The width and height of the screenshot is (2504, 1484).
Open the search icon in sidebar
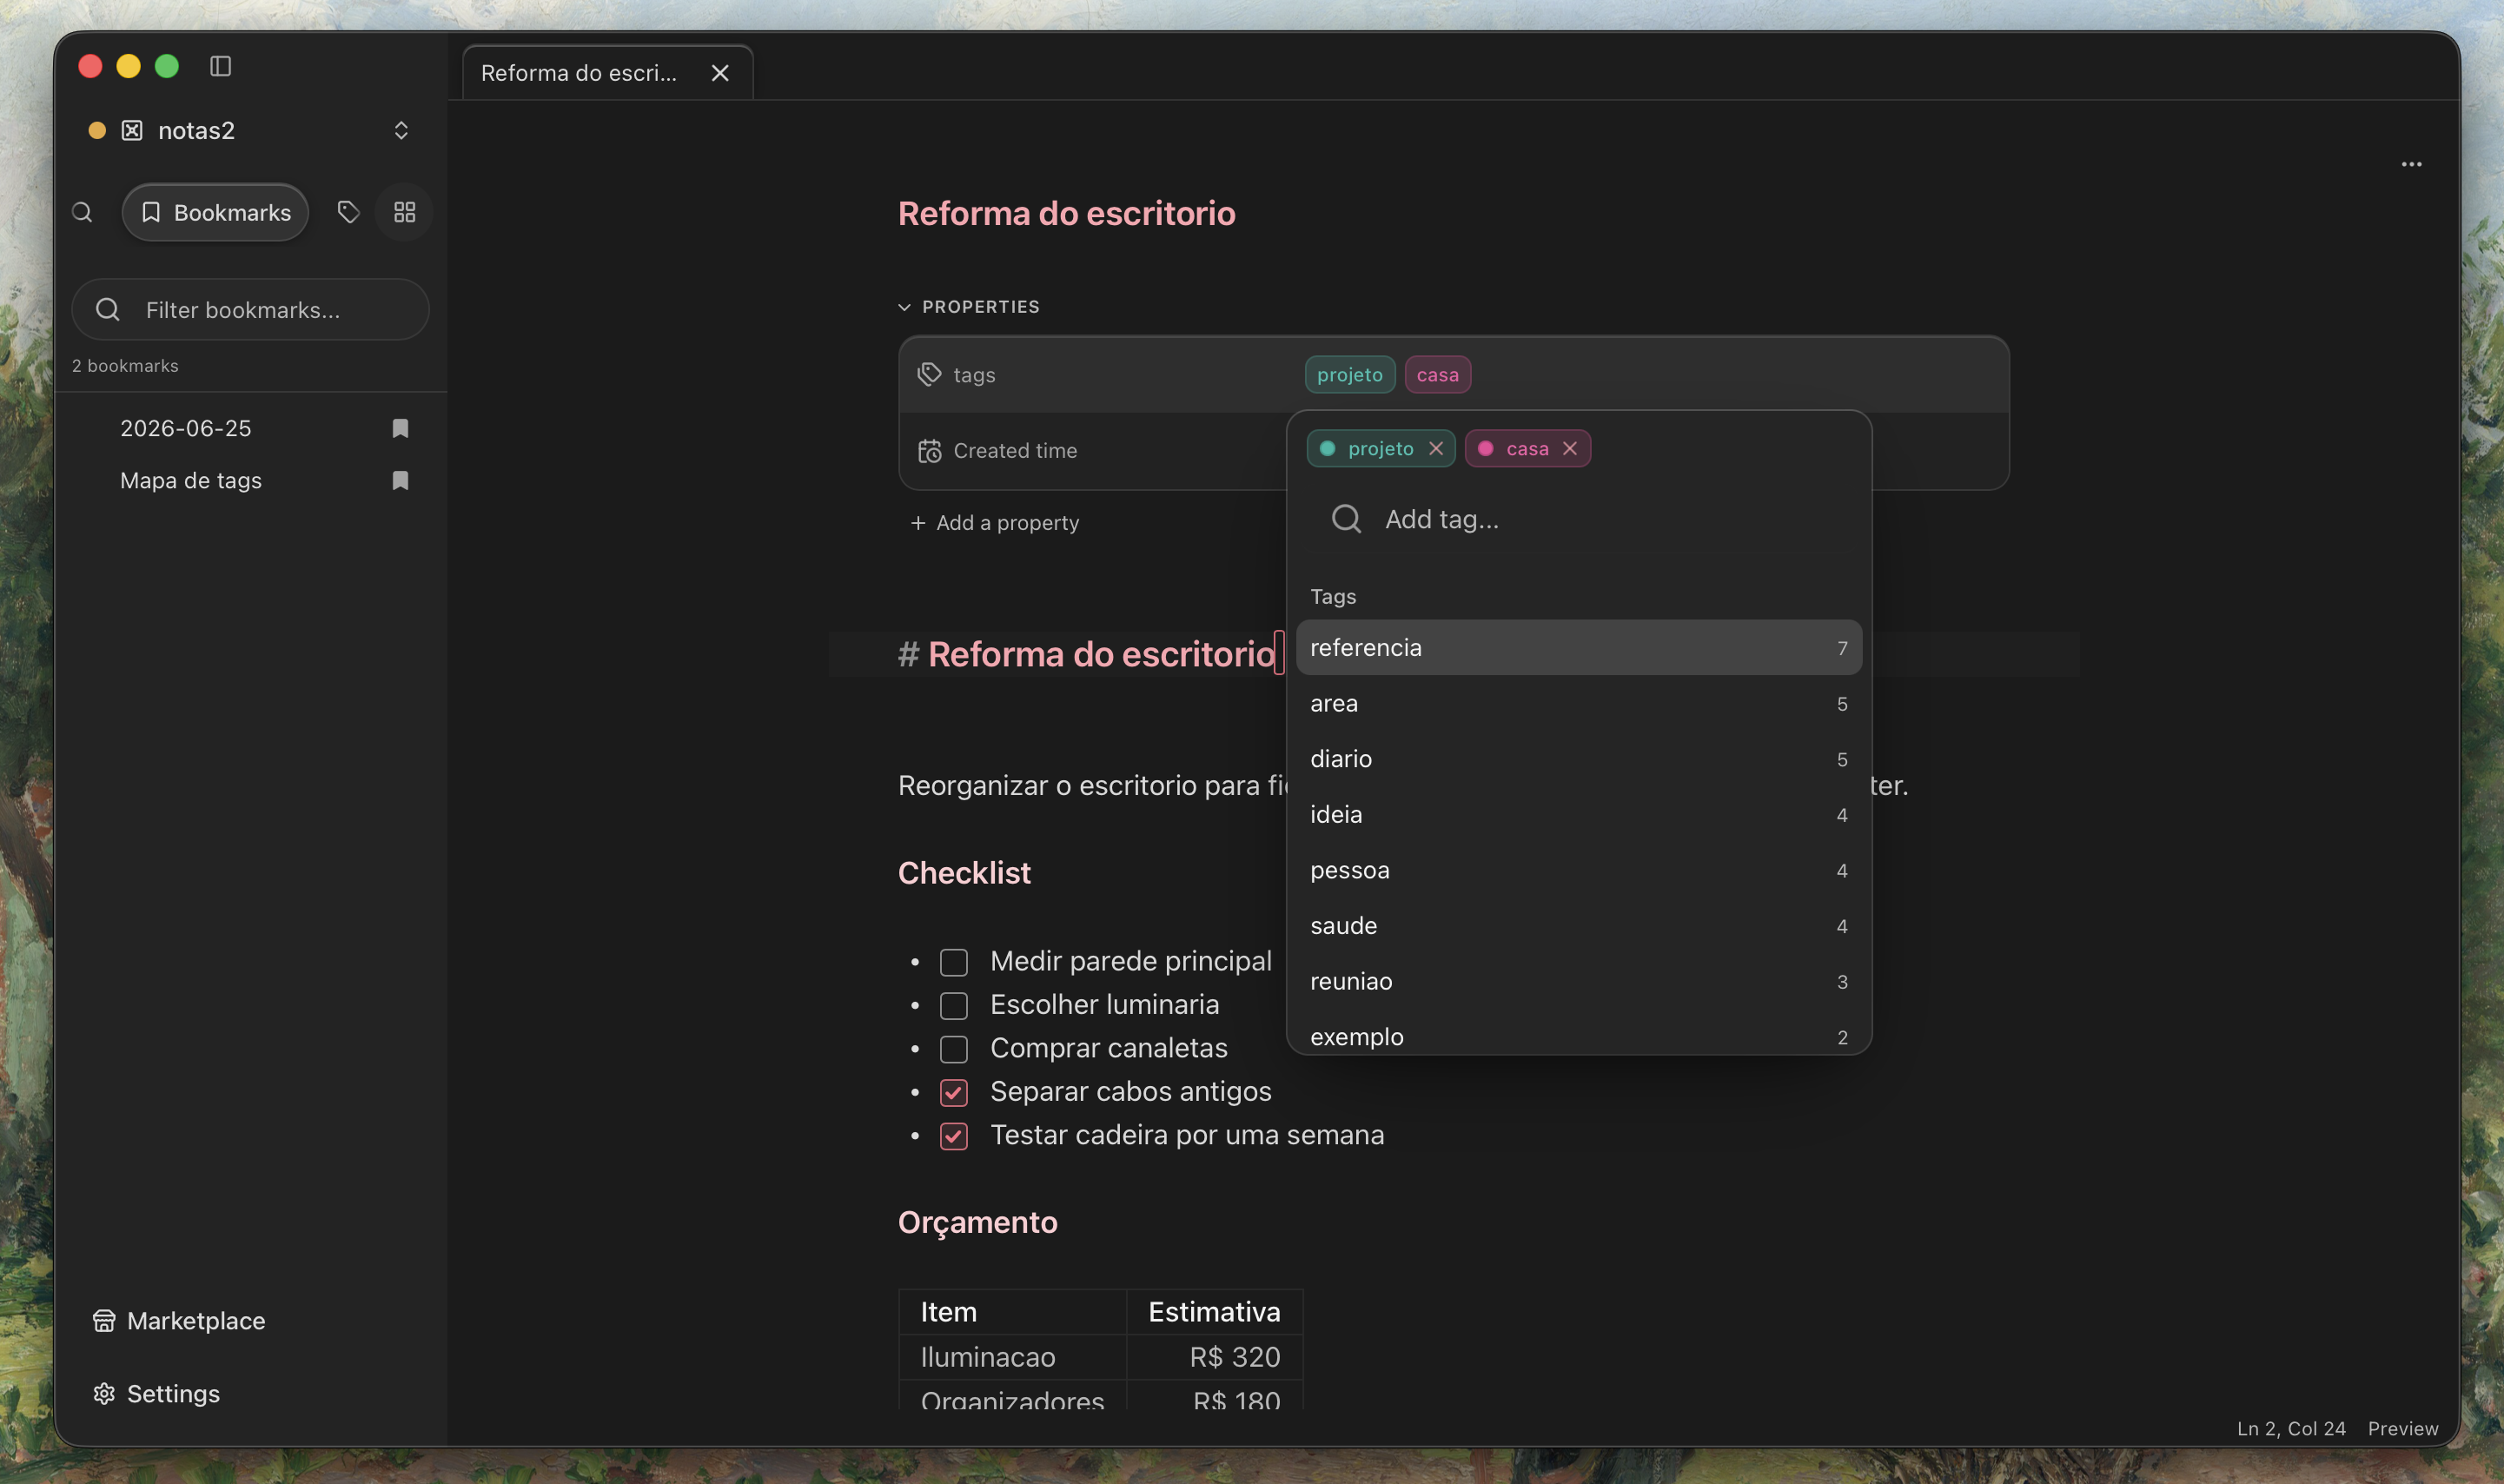(x=83, y=212)
